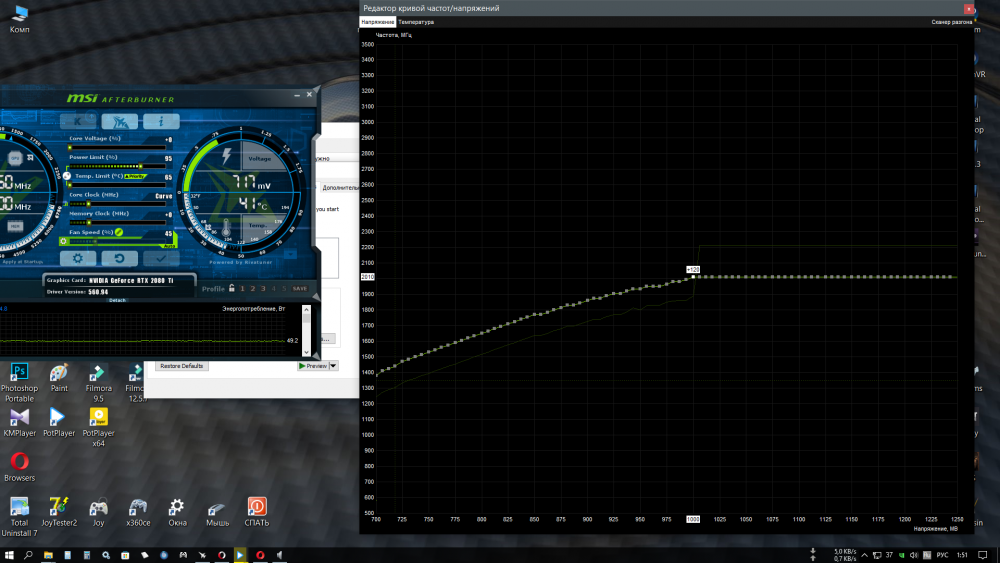Switch input language РУС in tray
Screen dimensions: 1000x563
tap(942, 555)
